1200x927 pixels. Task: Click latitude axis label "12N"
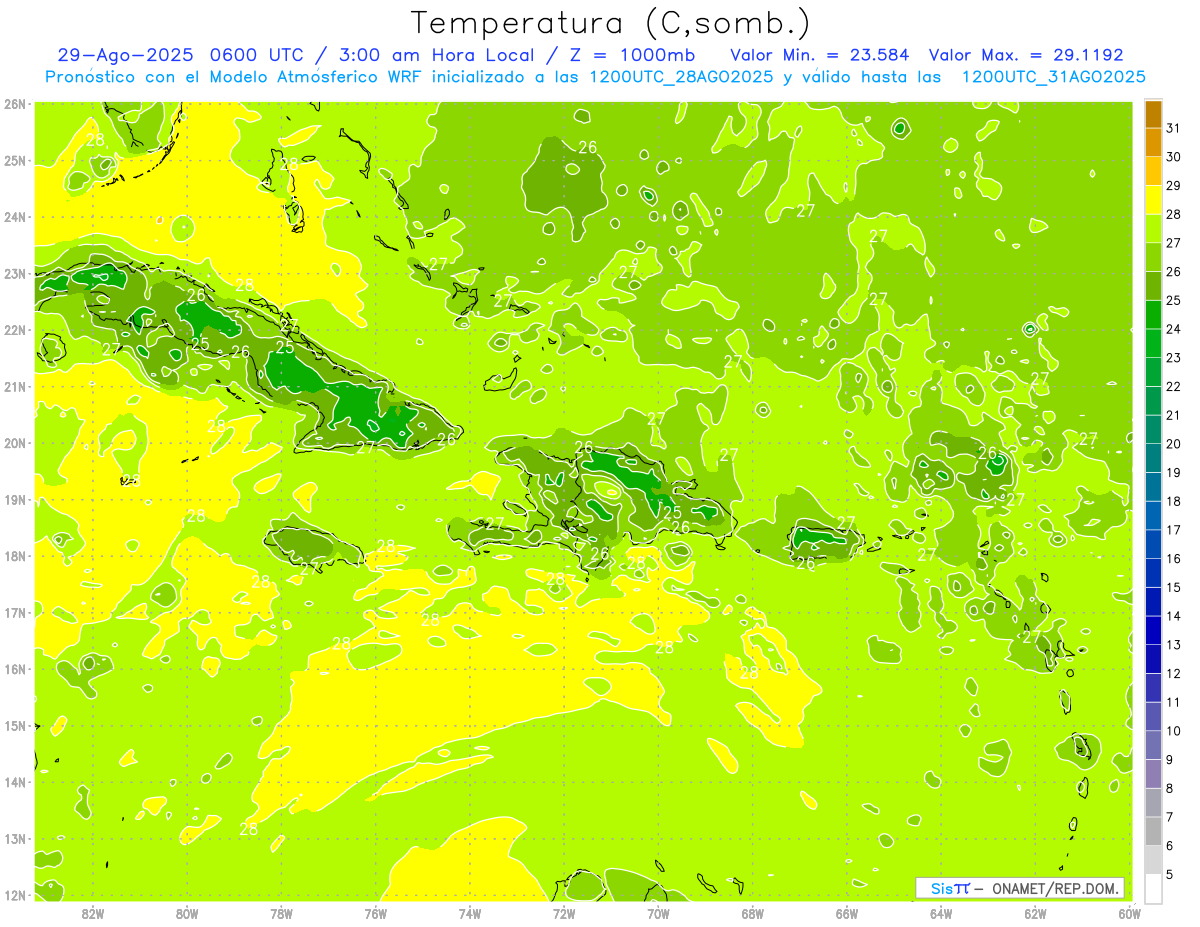point(15,895)
